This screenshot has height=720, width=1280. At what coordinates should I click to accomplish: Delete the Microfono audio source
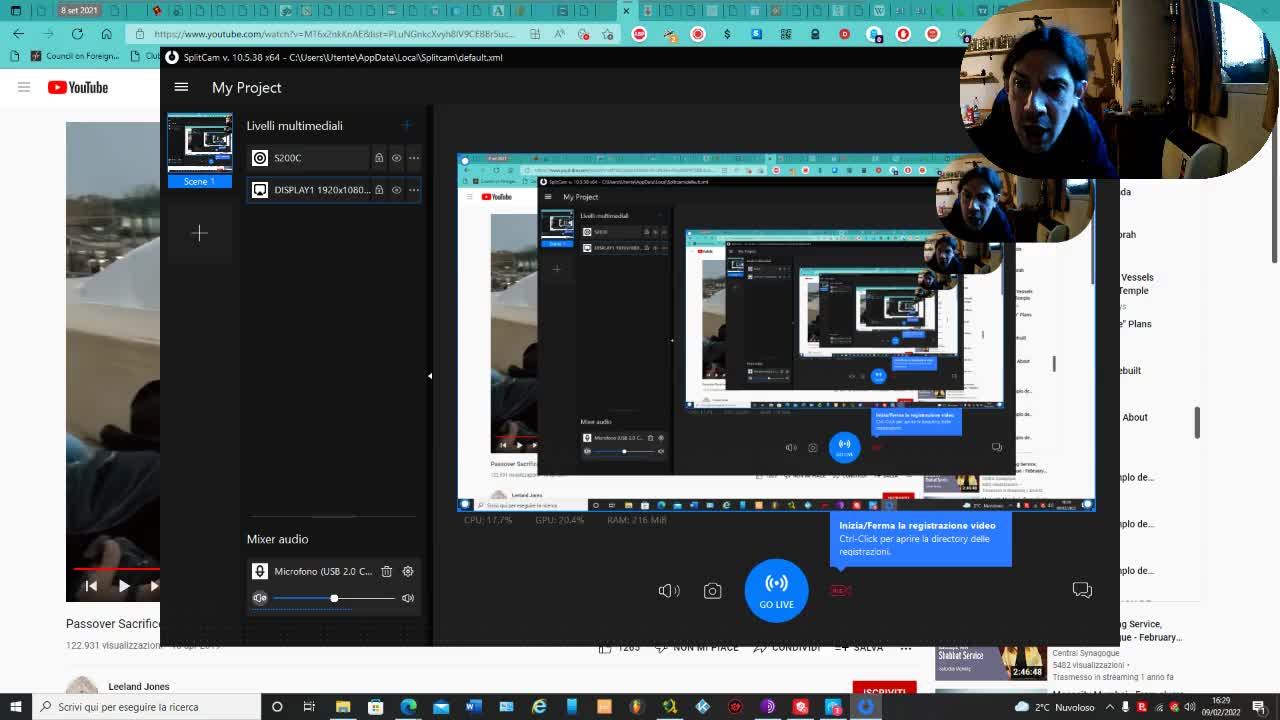click(387, 571)
